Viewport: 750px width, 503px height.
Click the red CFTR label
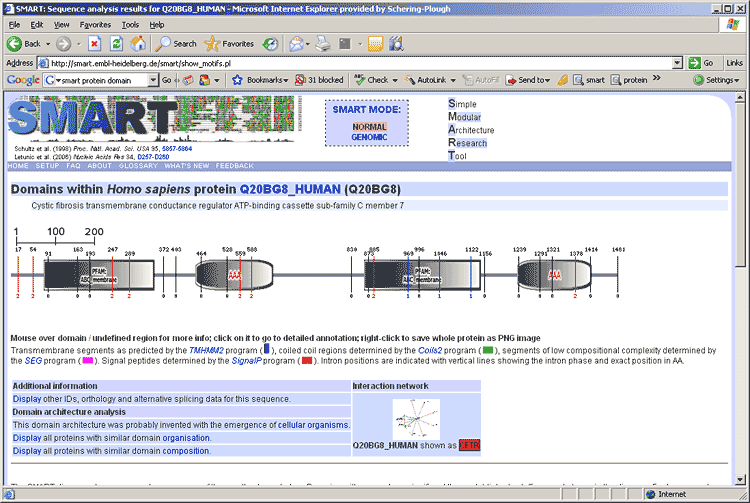470,445
